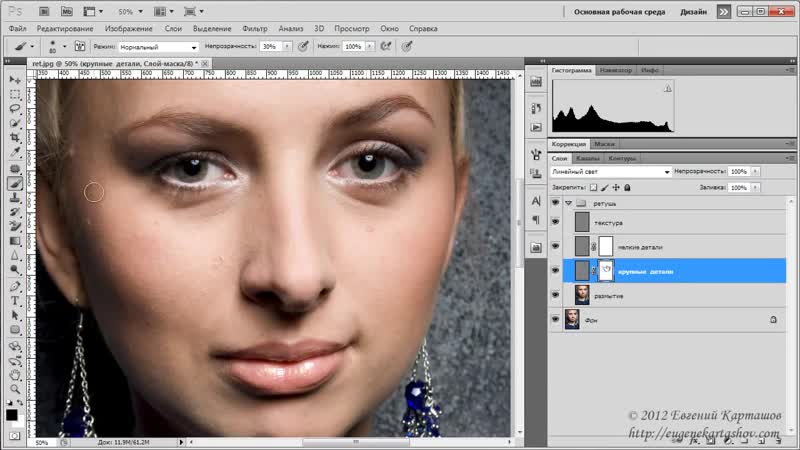Toggle lock all
The image size is (800, 450).
point(627,188)
